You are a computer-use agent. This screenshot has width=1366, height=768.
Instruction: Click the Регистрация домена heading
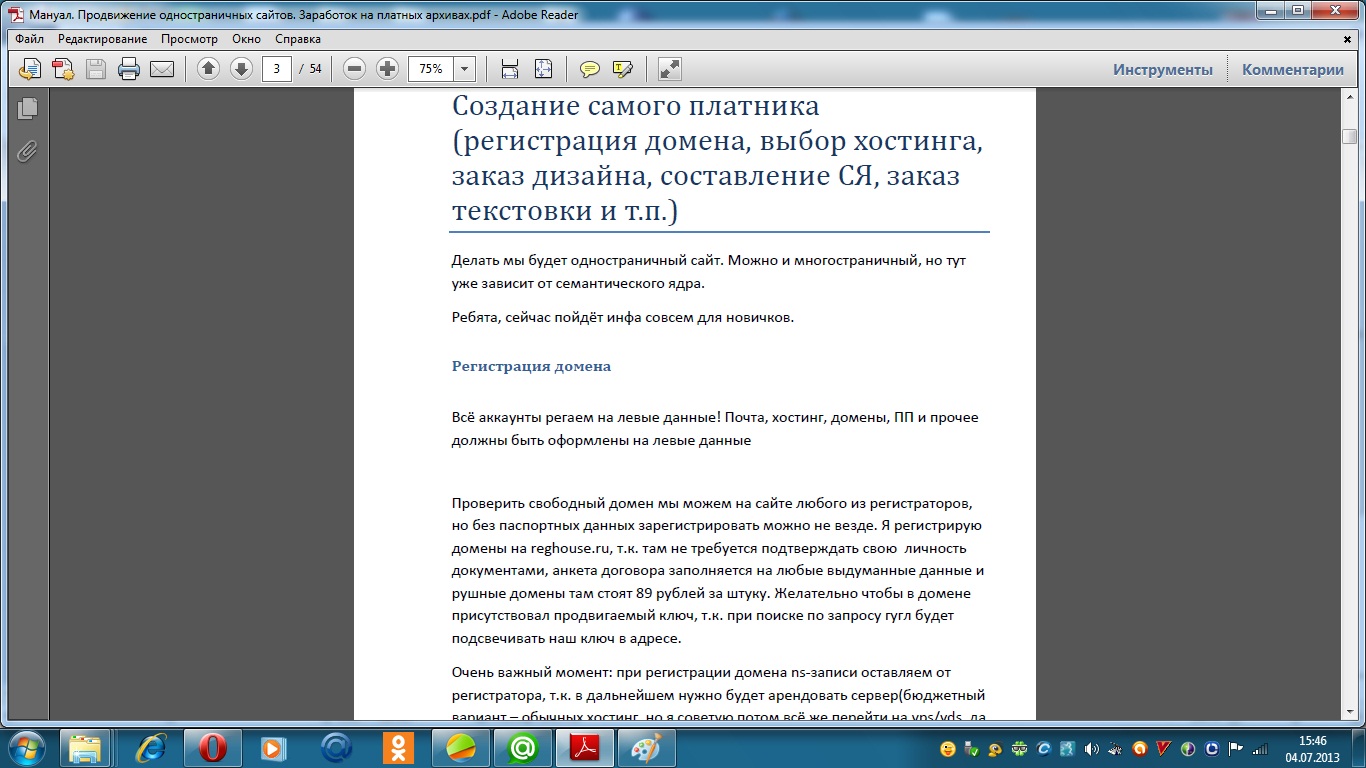[x=531, y=366]
